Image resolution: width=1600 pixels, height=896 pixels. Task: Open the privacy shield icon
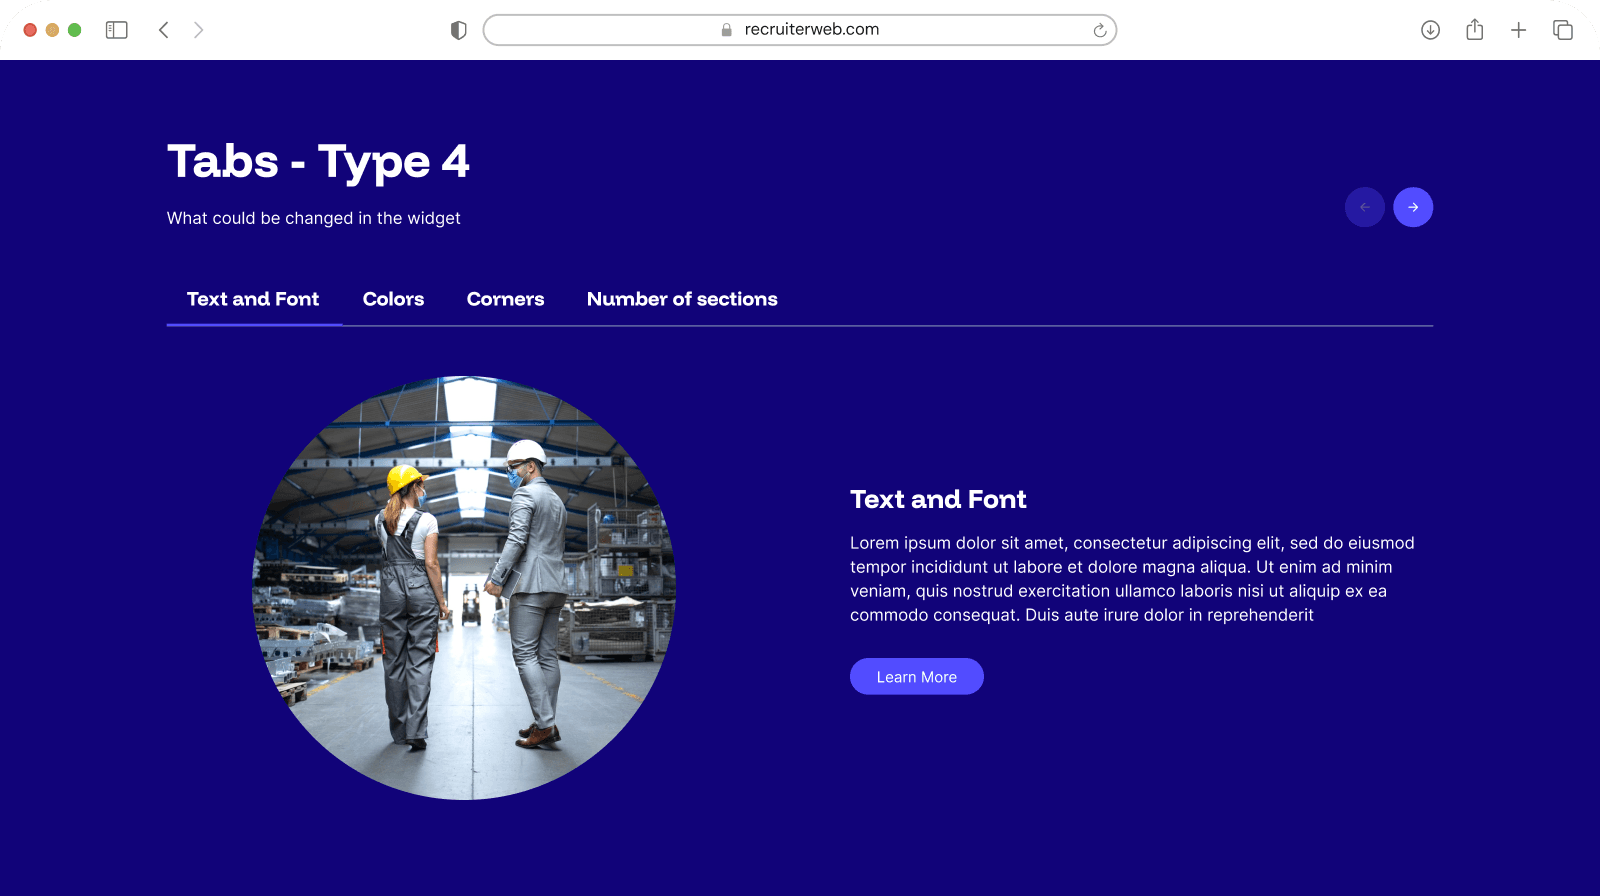tap(459, 30)
